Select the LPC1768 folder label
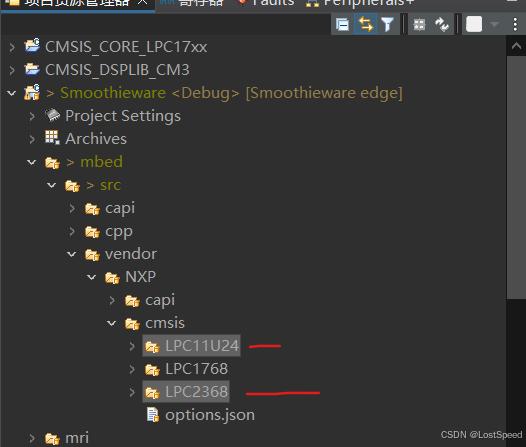Screen dimensions: 526x447 click(x=197, y=369)
